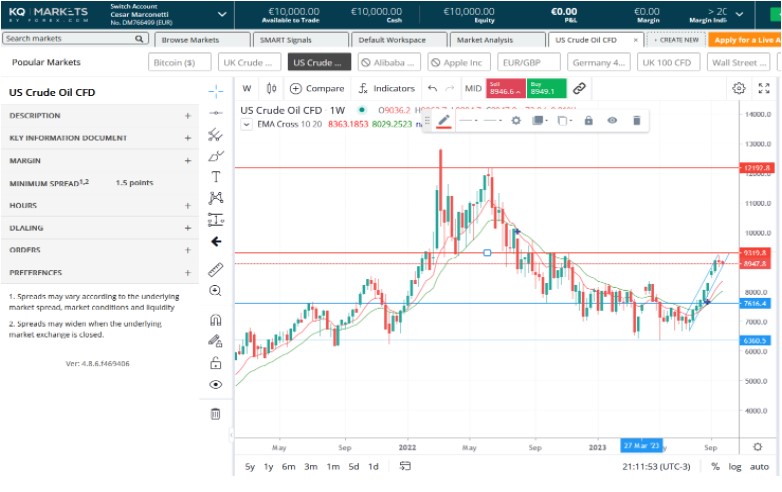Viewport: 782px width, 492px height.
Task: Delete the selected line in floating toolbar
Action: pyautogui.click(x=636, y=121)
